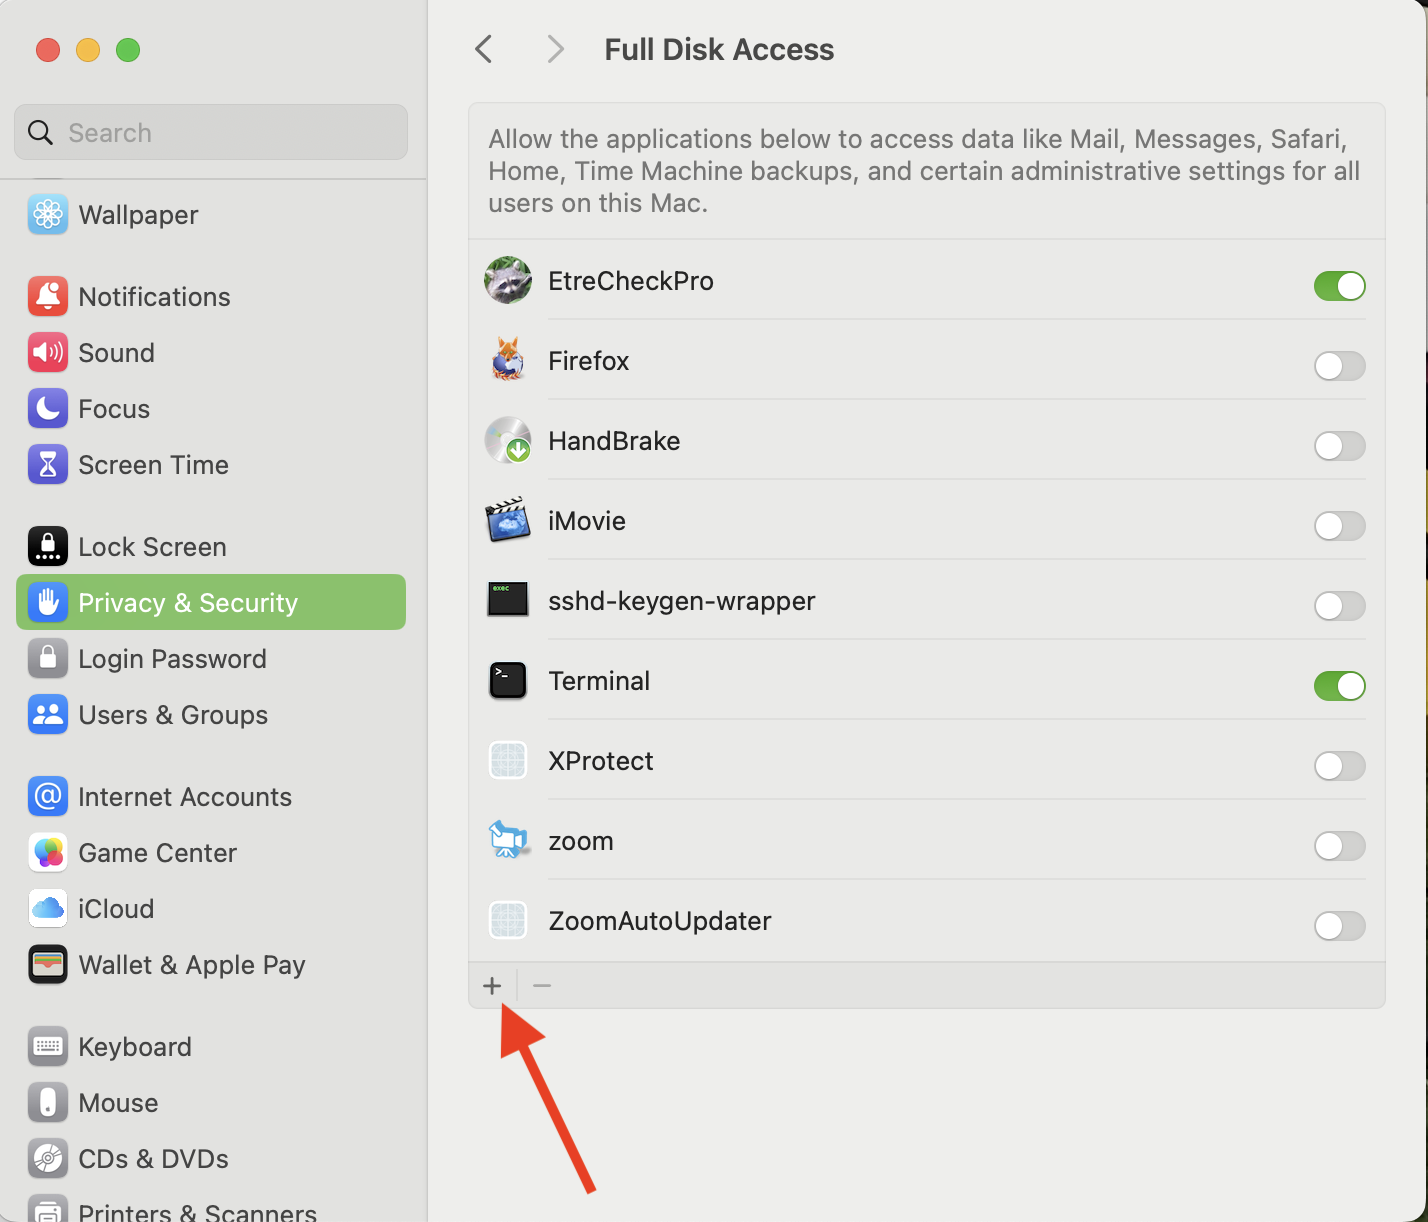1428x1222 pixels.
Task: Click the Firefox app icon
Action: [508, 361]
